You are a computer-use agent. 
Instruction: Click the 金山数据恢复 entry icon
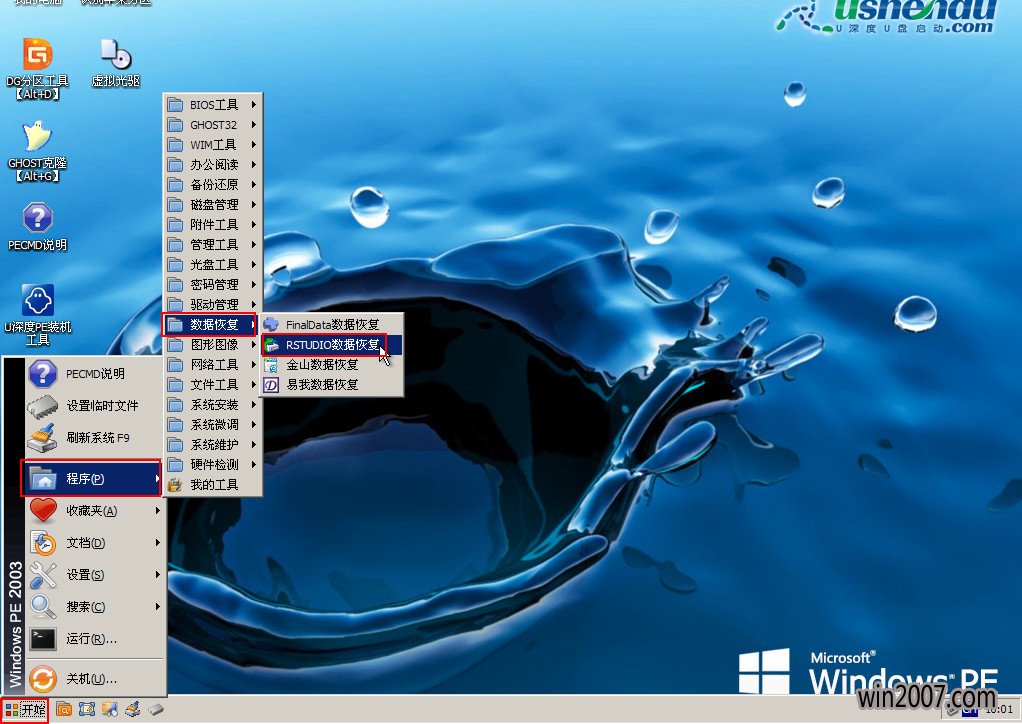(x=271, y=365)
